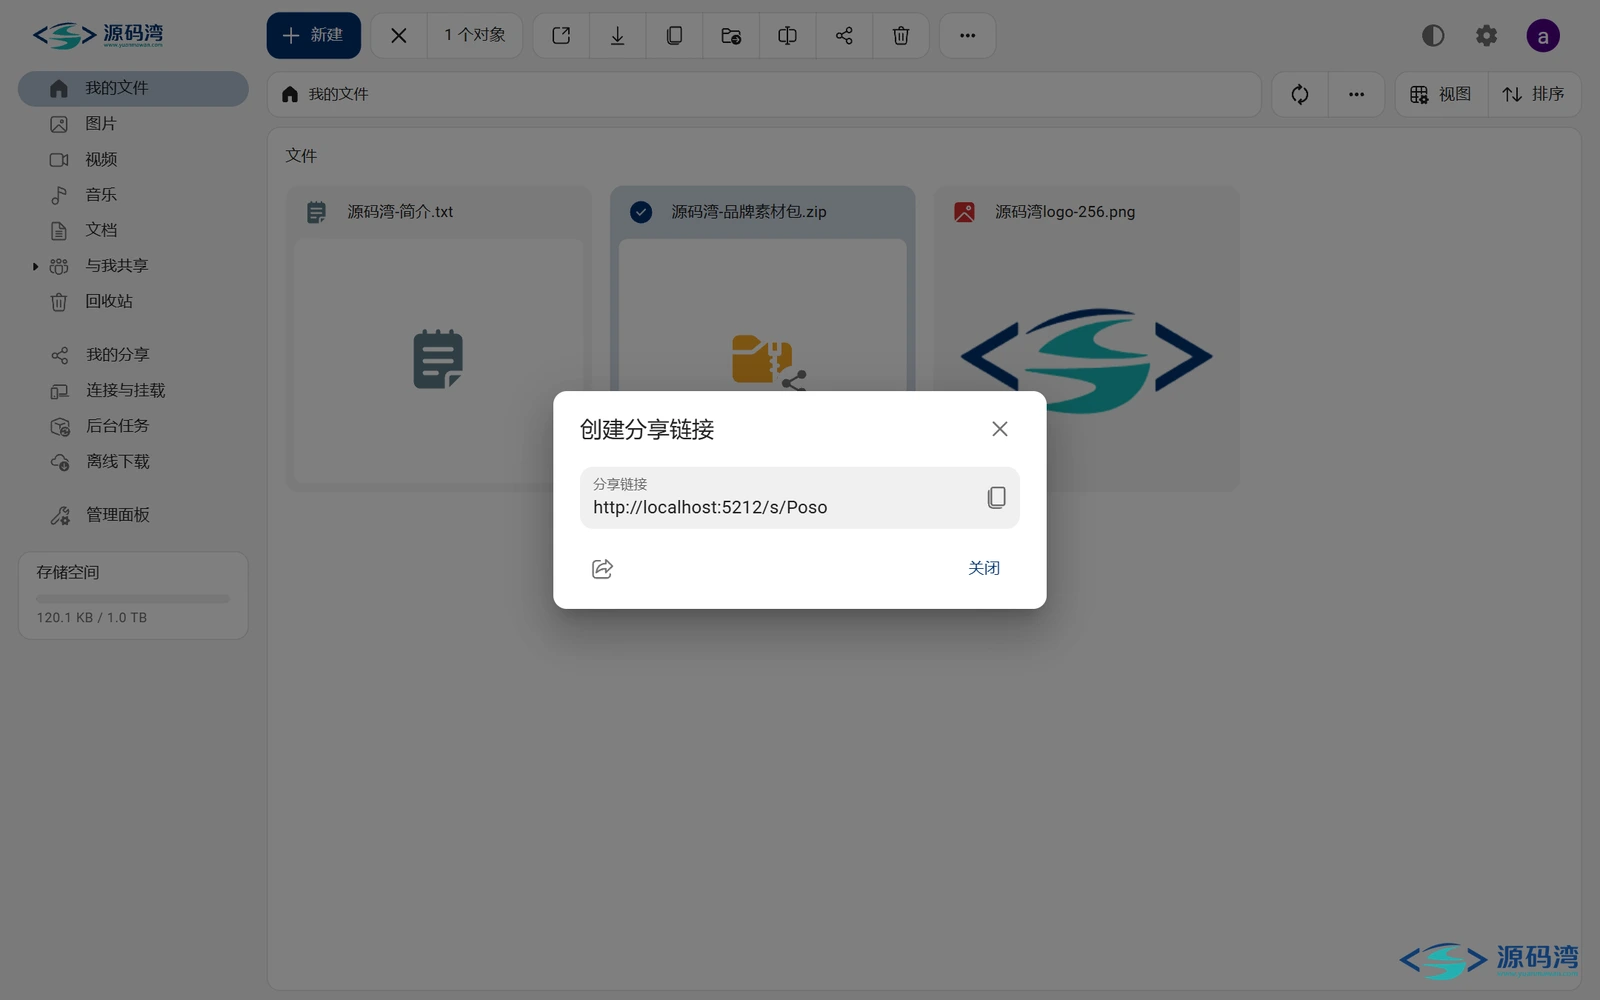The height and width of the screenshot is (1000, 1600).
Task: Copy the share link with the clipboard icon
Action: 996,497
